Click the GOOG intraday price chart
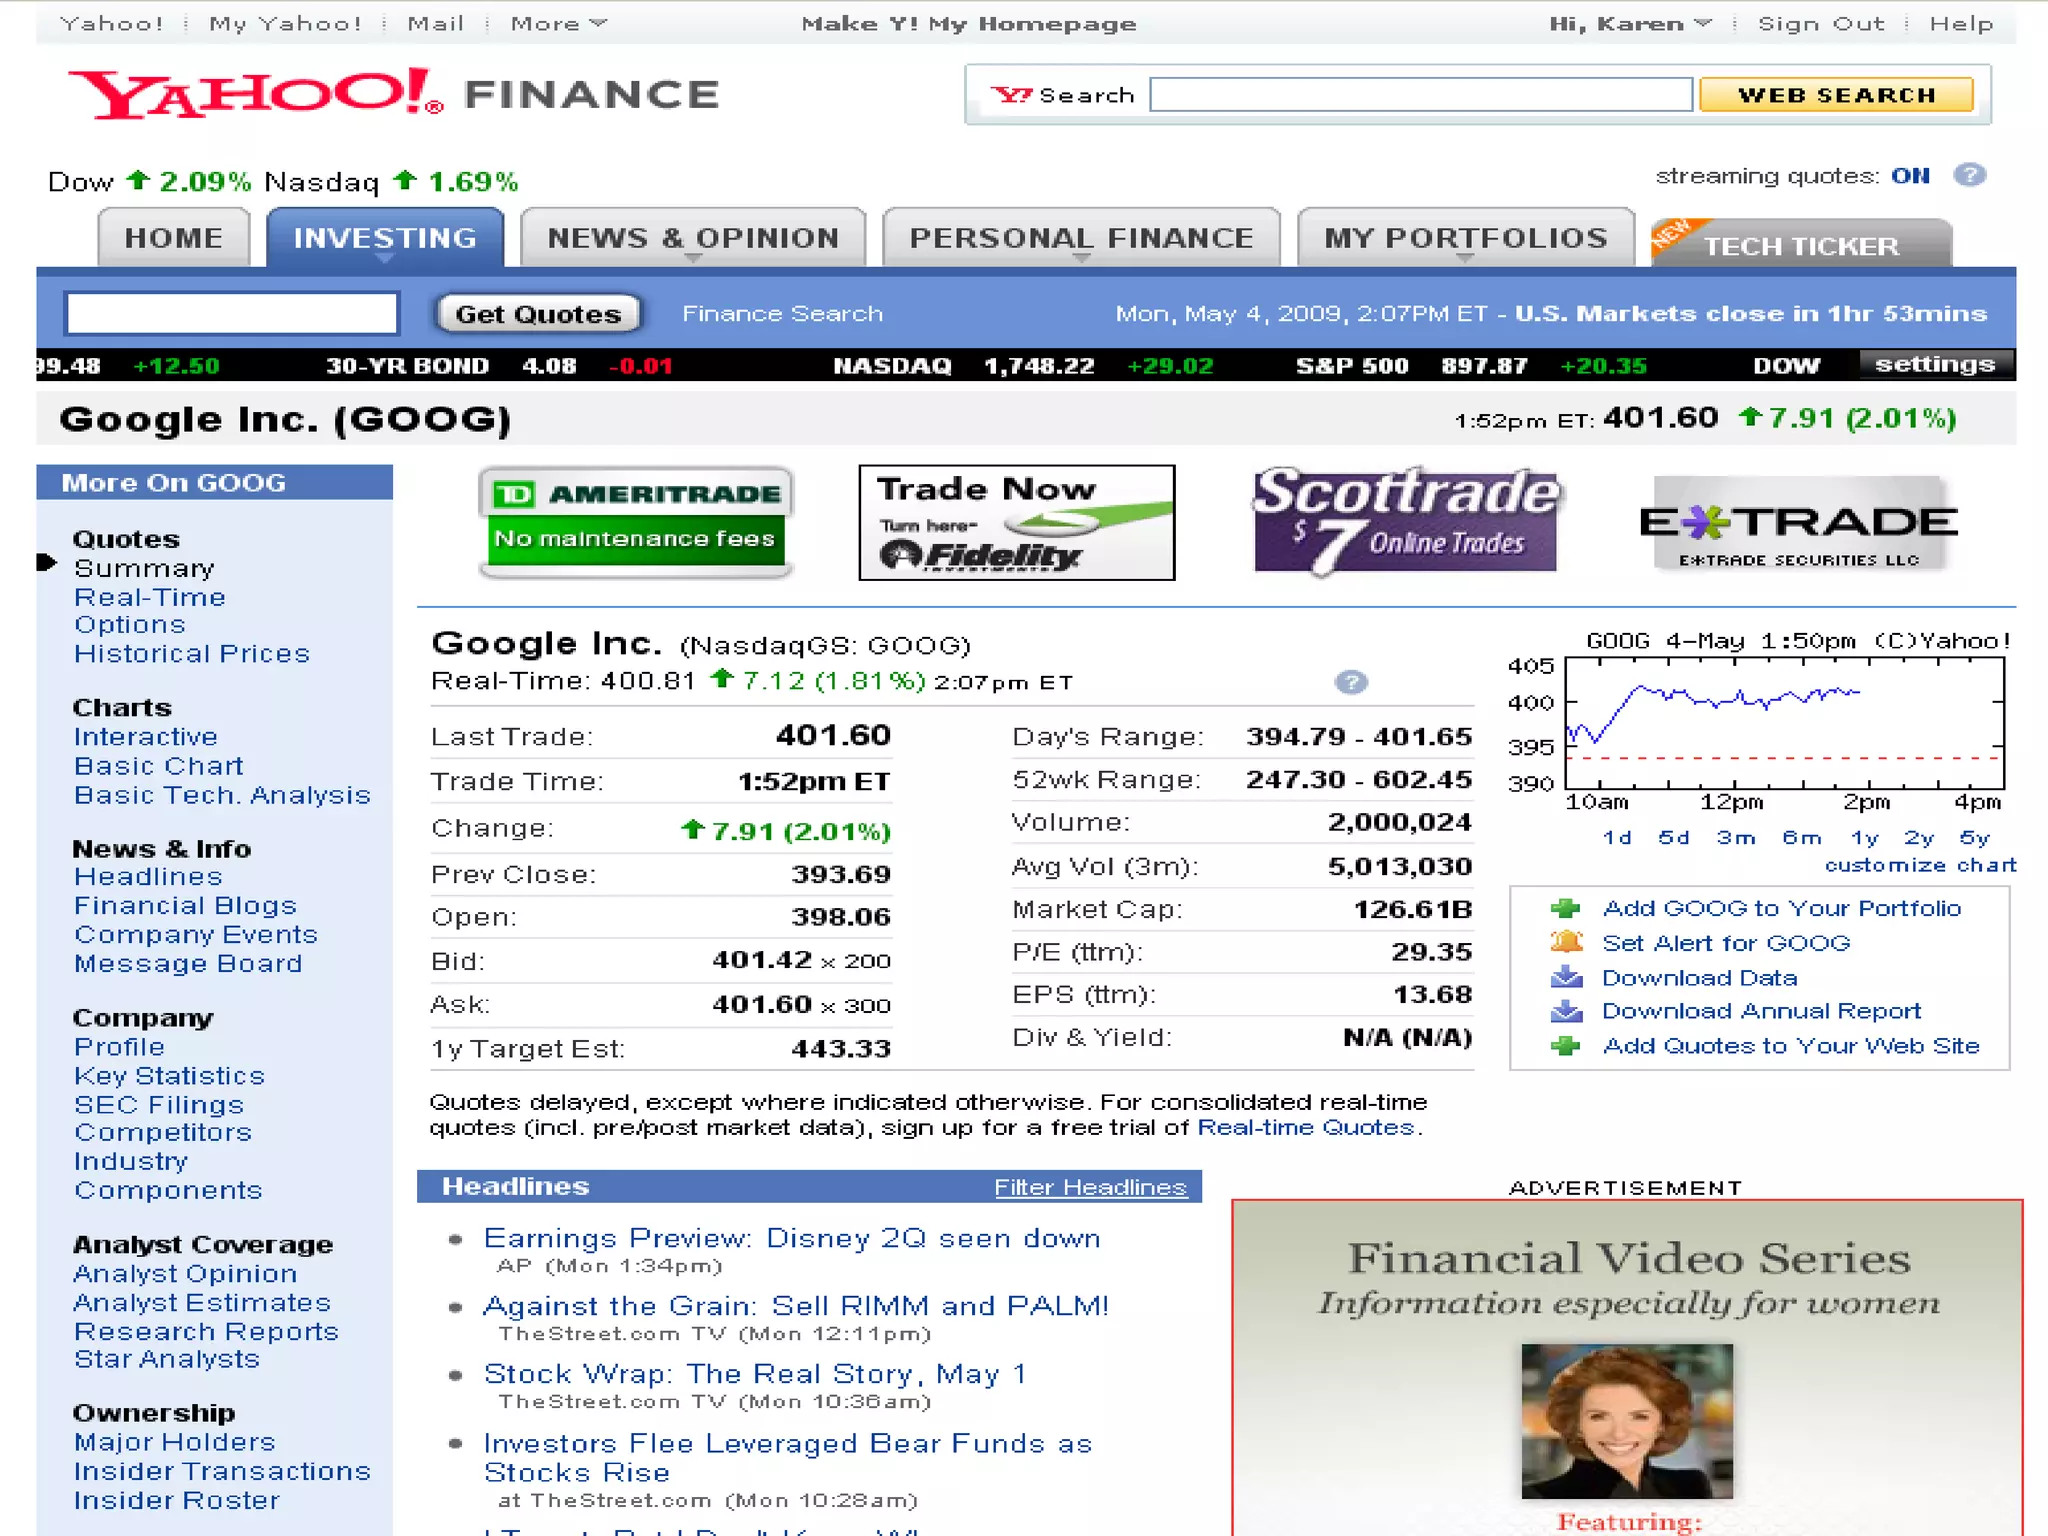 pyautogui.click(x=1784, y=723)
